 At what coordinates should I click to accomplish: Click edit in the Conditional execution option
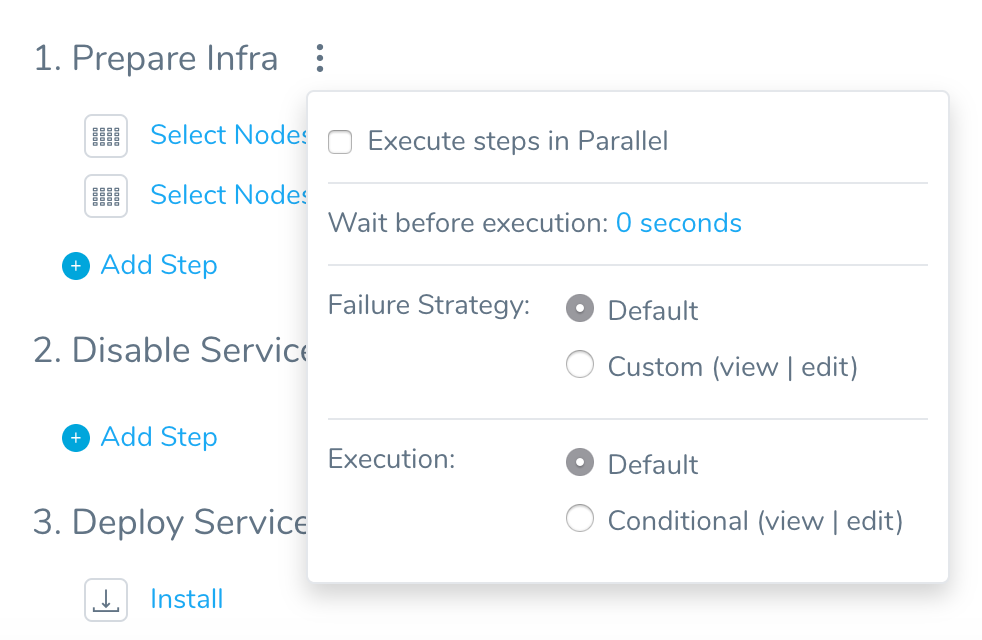(870, 521)
